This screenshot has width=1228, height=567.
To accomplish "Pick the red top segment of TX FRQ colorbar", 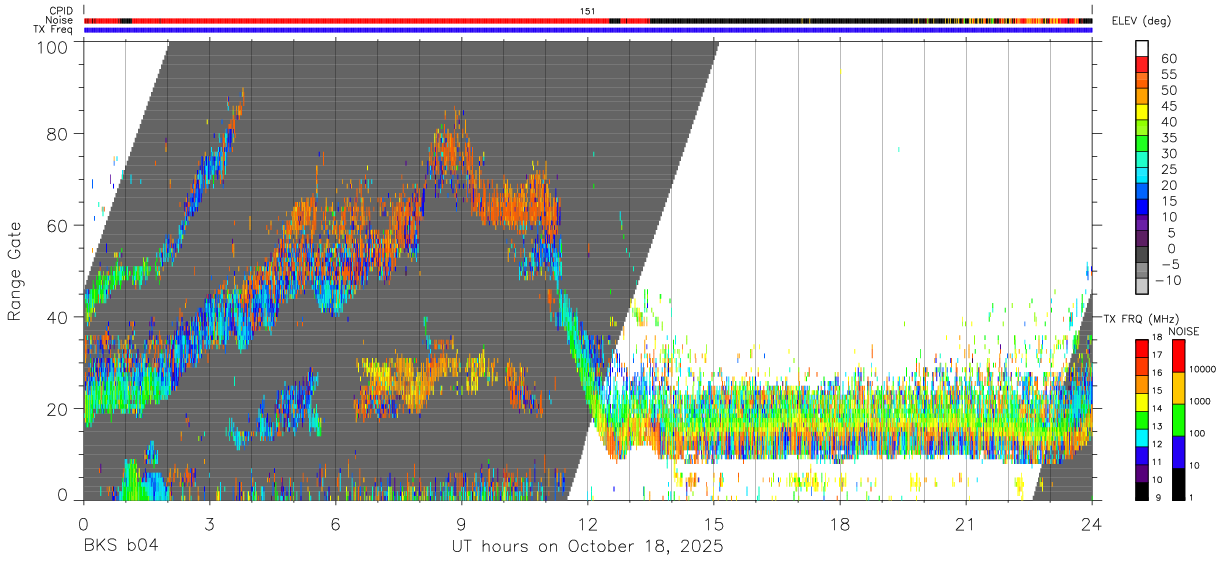I will point(1142,348).
